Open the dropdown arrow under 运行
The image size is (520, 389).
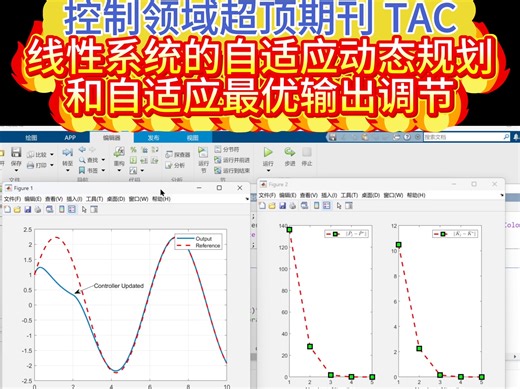coord(268,171)
